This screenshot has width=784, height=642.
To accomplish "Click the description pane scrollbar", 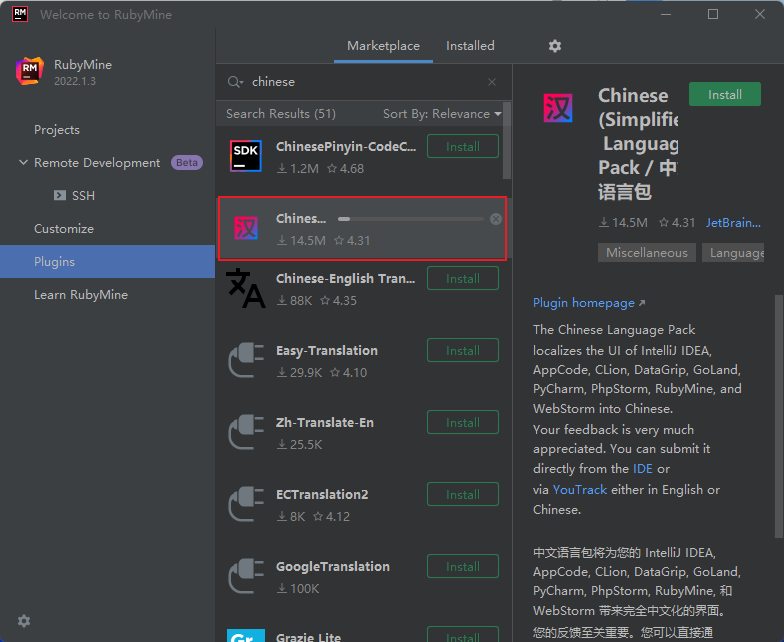I will [x=779, y=415].
